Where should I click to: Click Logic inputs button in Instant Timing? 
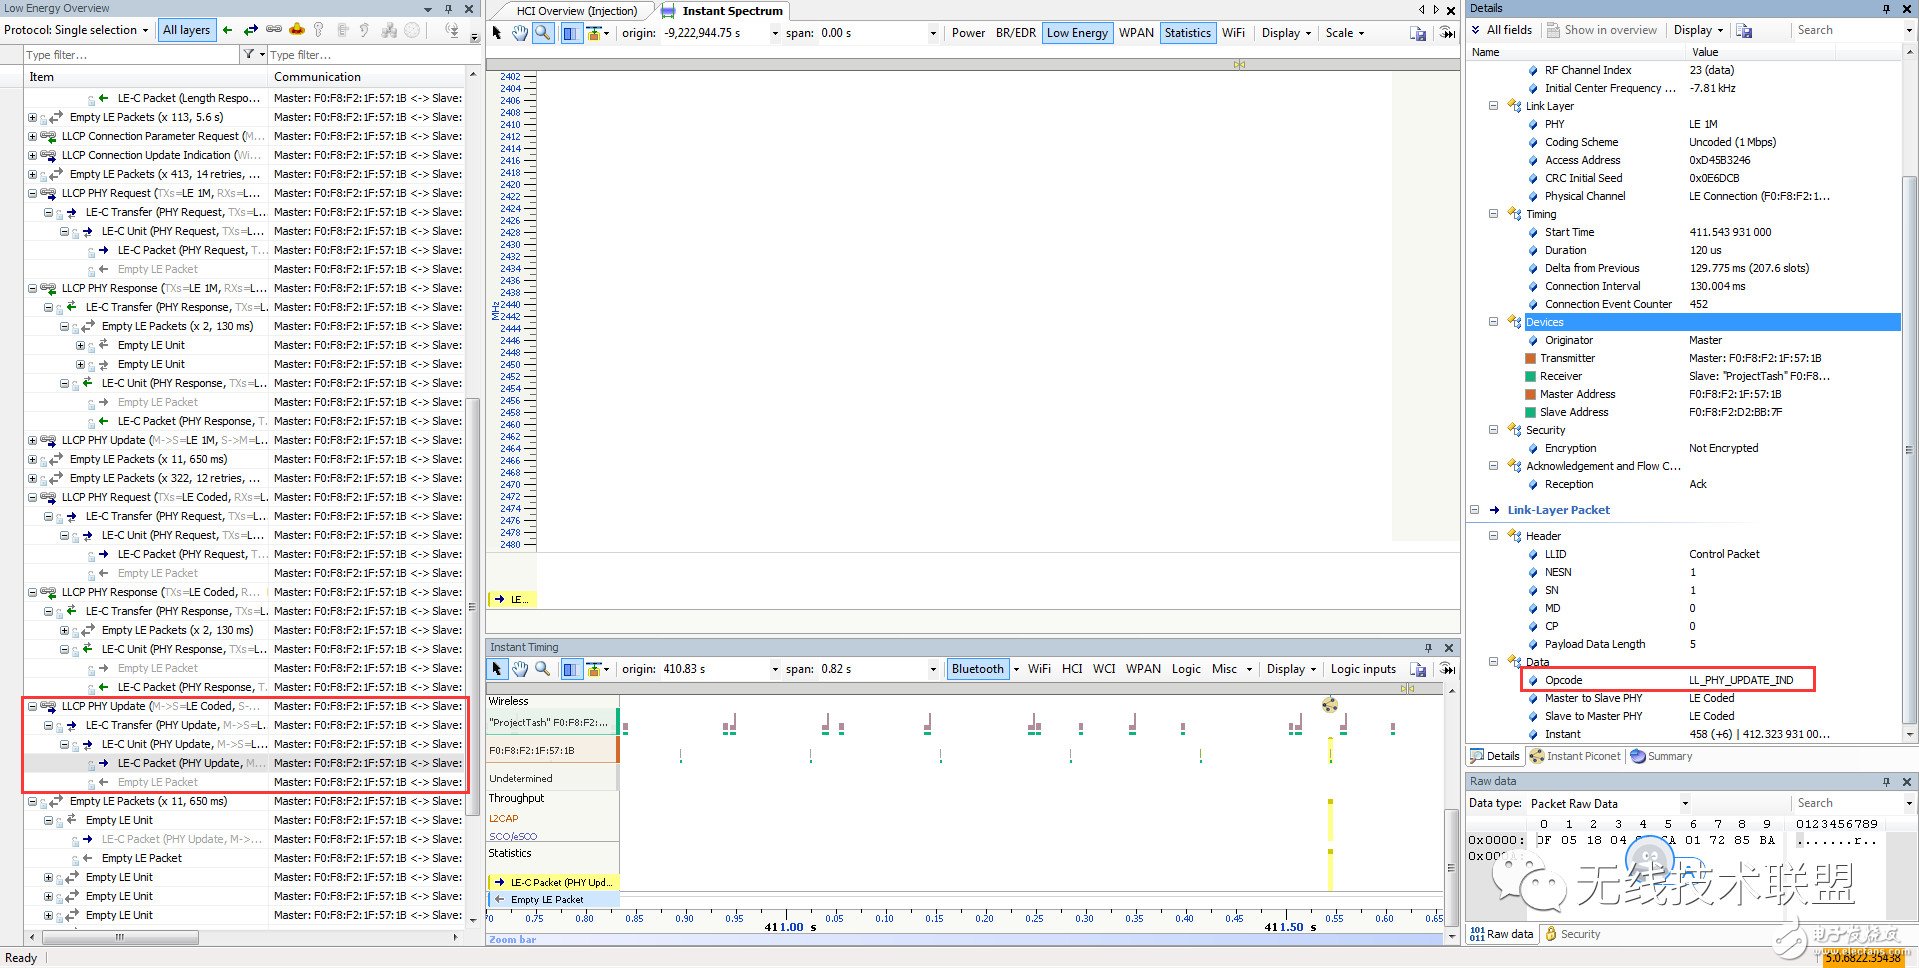pyautogui.click(x=1362, y=669)
